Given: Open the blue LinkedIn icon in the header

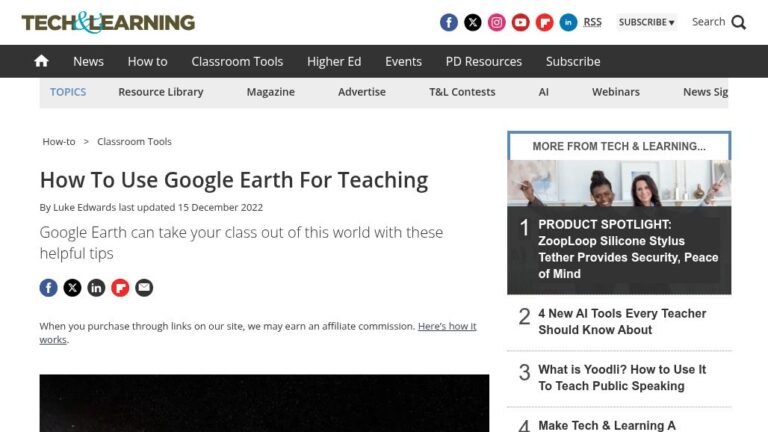Looking at the screenshot, I should pyautogui.click(x=569, y=22).
